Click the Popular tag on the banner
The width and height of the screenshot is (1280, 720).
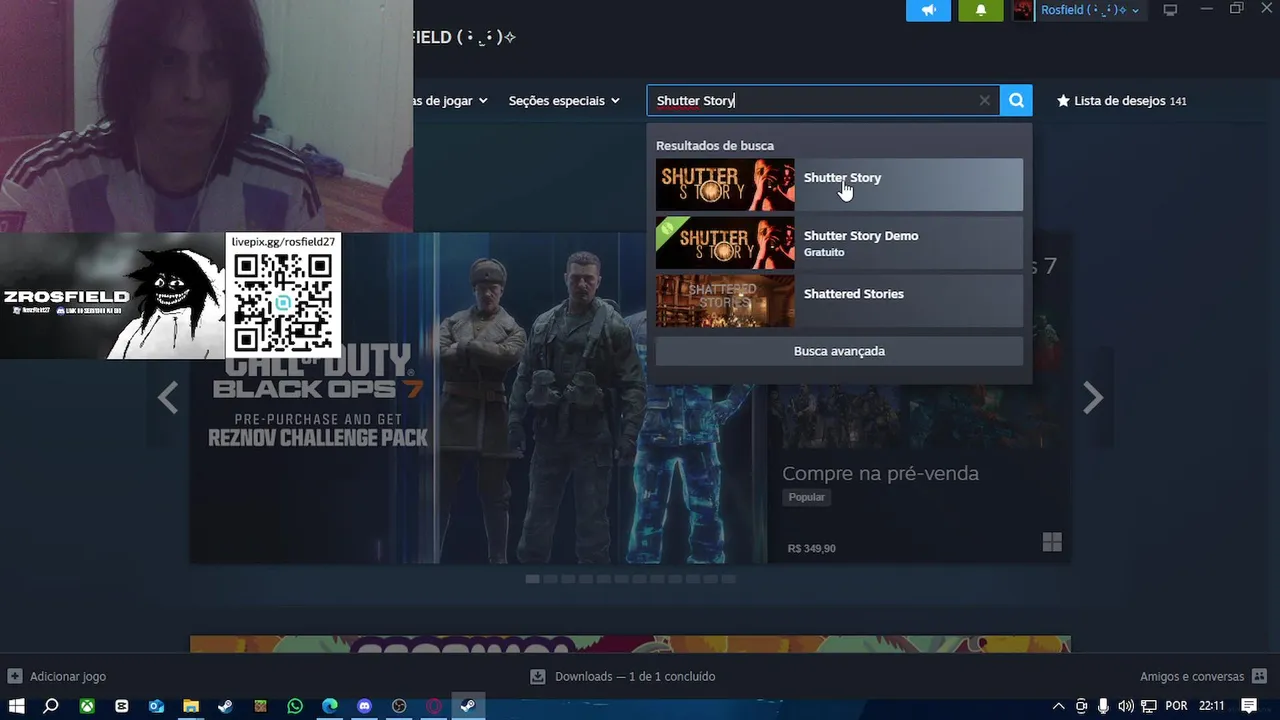pyautogui.click(x=807, y=497)
